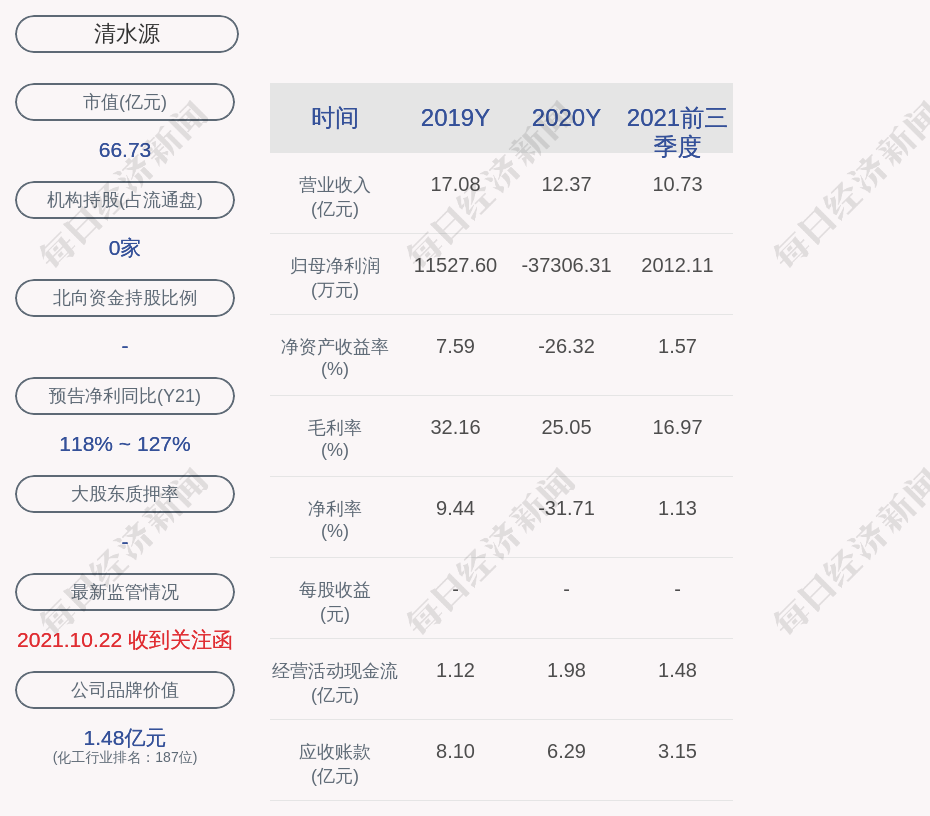Select the 公司品牌价值 label pill

(125, 690)
